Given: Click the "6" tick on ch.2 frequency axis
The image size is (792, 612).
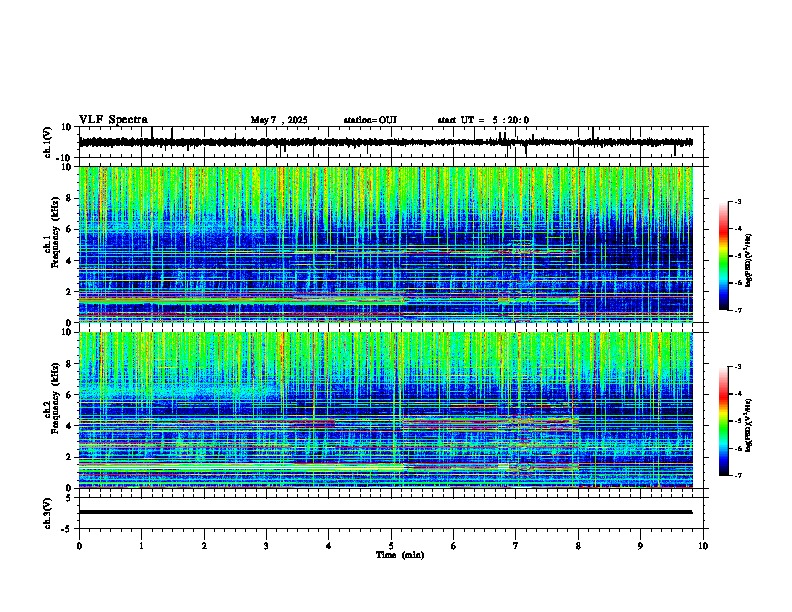Looking at the screenshot, I should coord(69,394).
